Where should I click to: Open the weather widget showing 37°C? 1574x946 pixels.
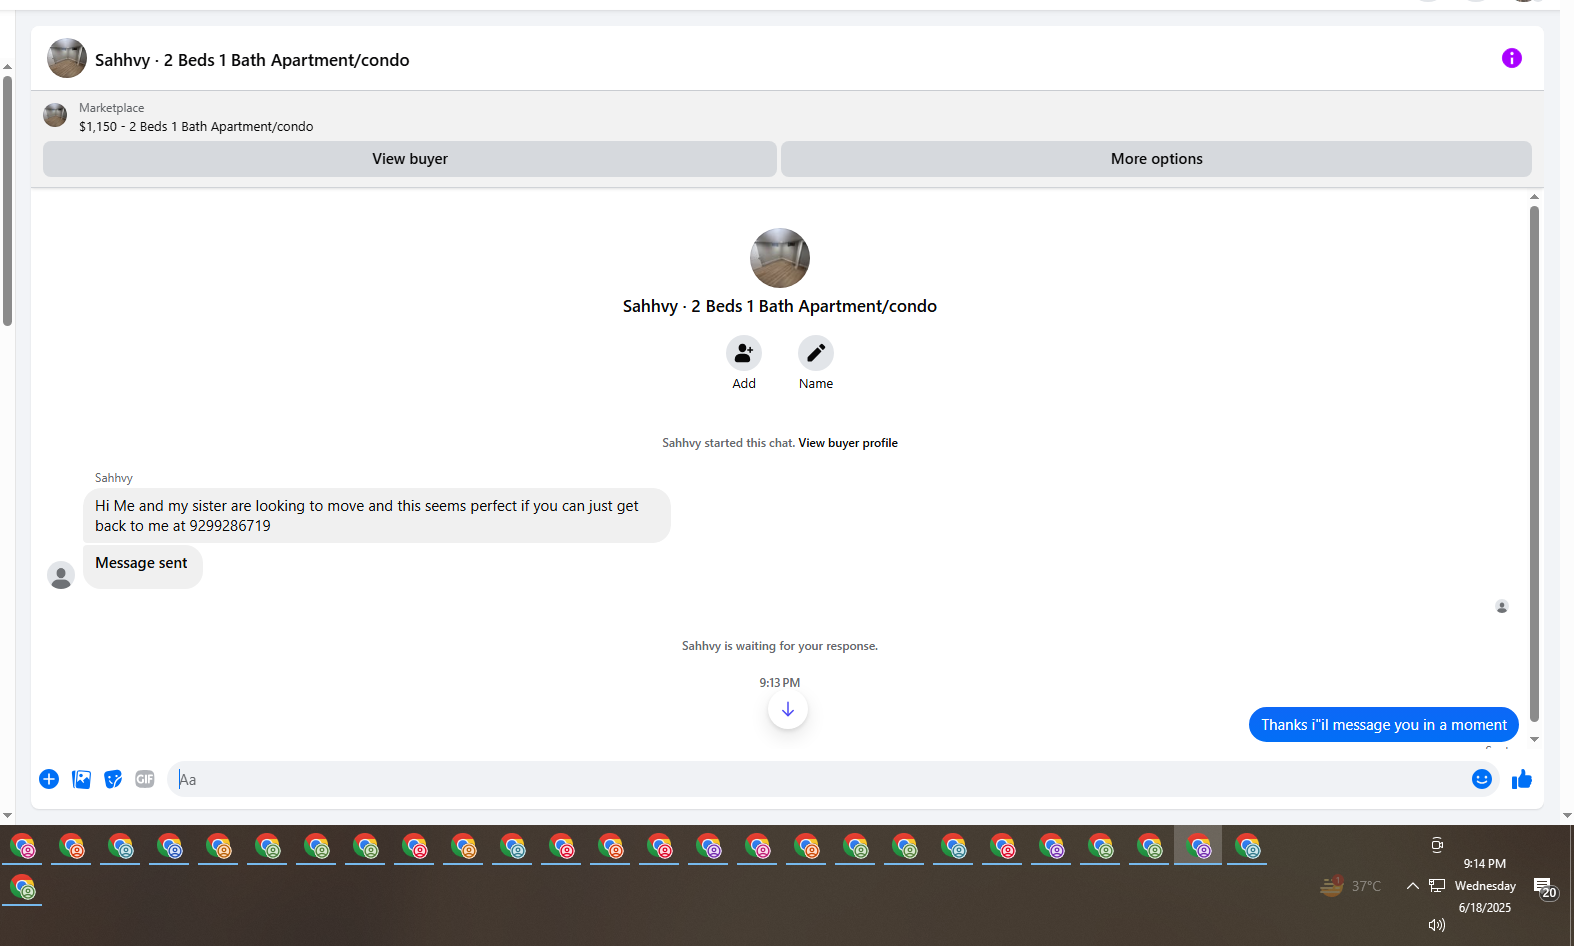[x=1350, y=886]
